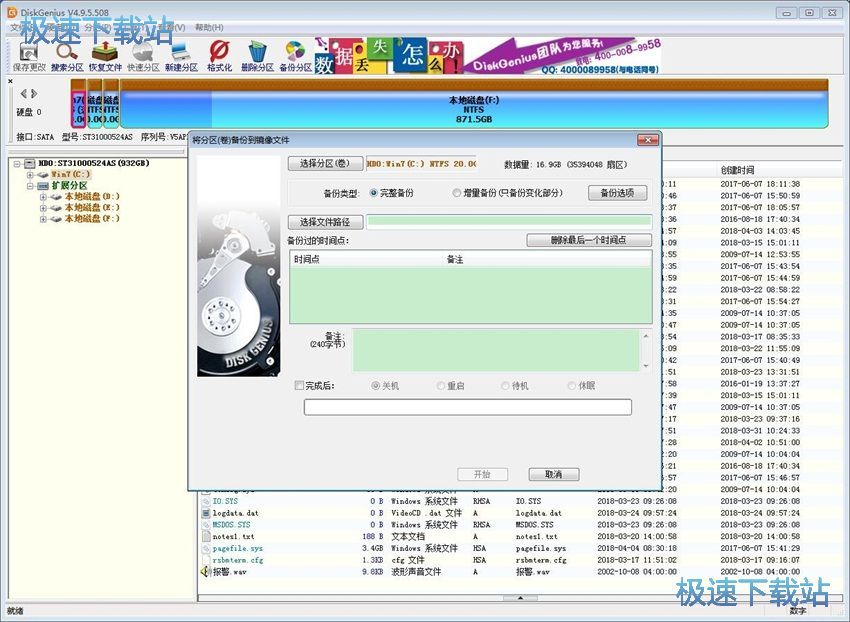
Task: Choose the standby (待机) radio
Action: (505, 386)
